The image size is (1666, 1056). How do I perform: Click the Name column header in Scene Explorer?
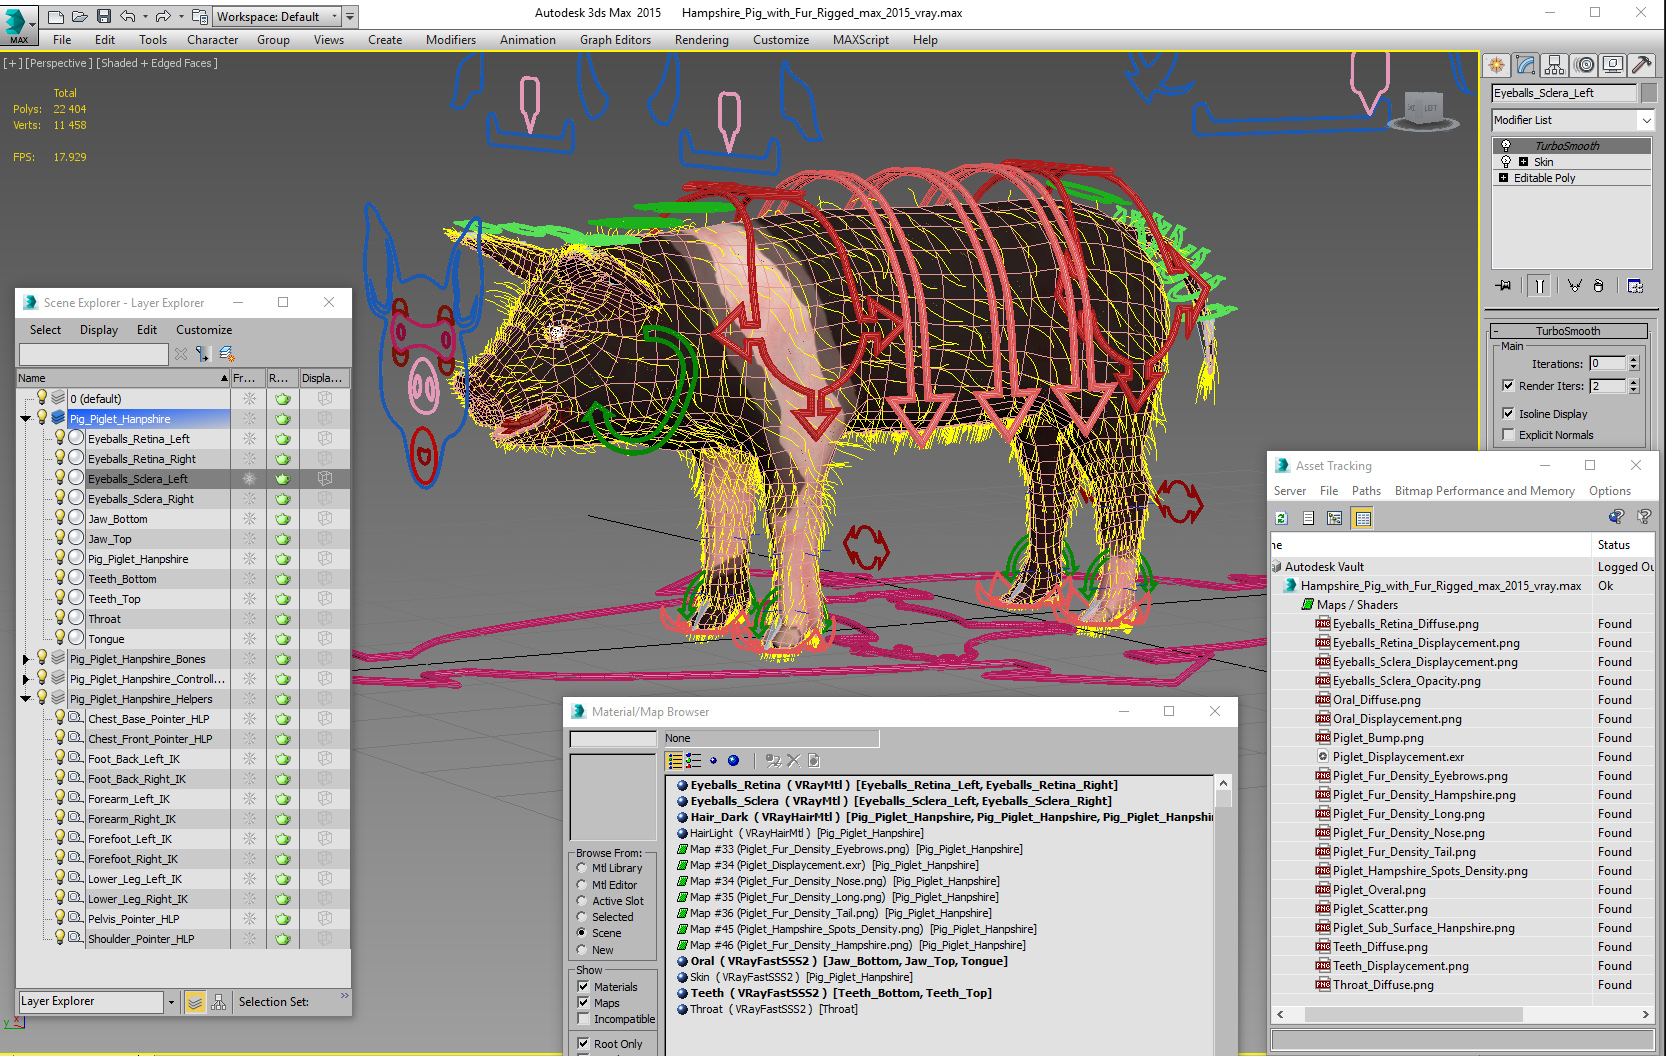pyautogui.click(x=123, y=378)
